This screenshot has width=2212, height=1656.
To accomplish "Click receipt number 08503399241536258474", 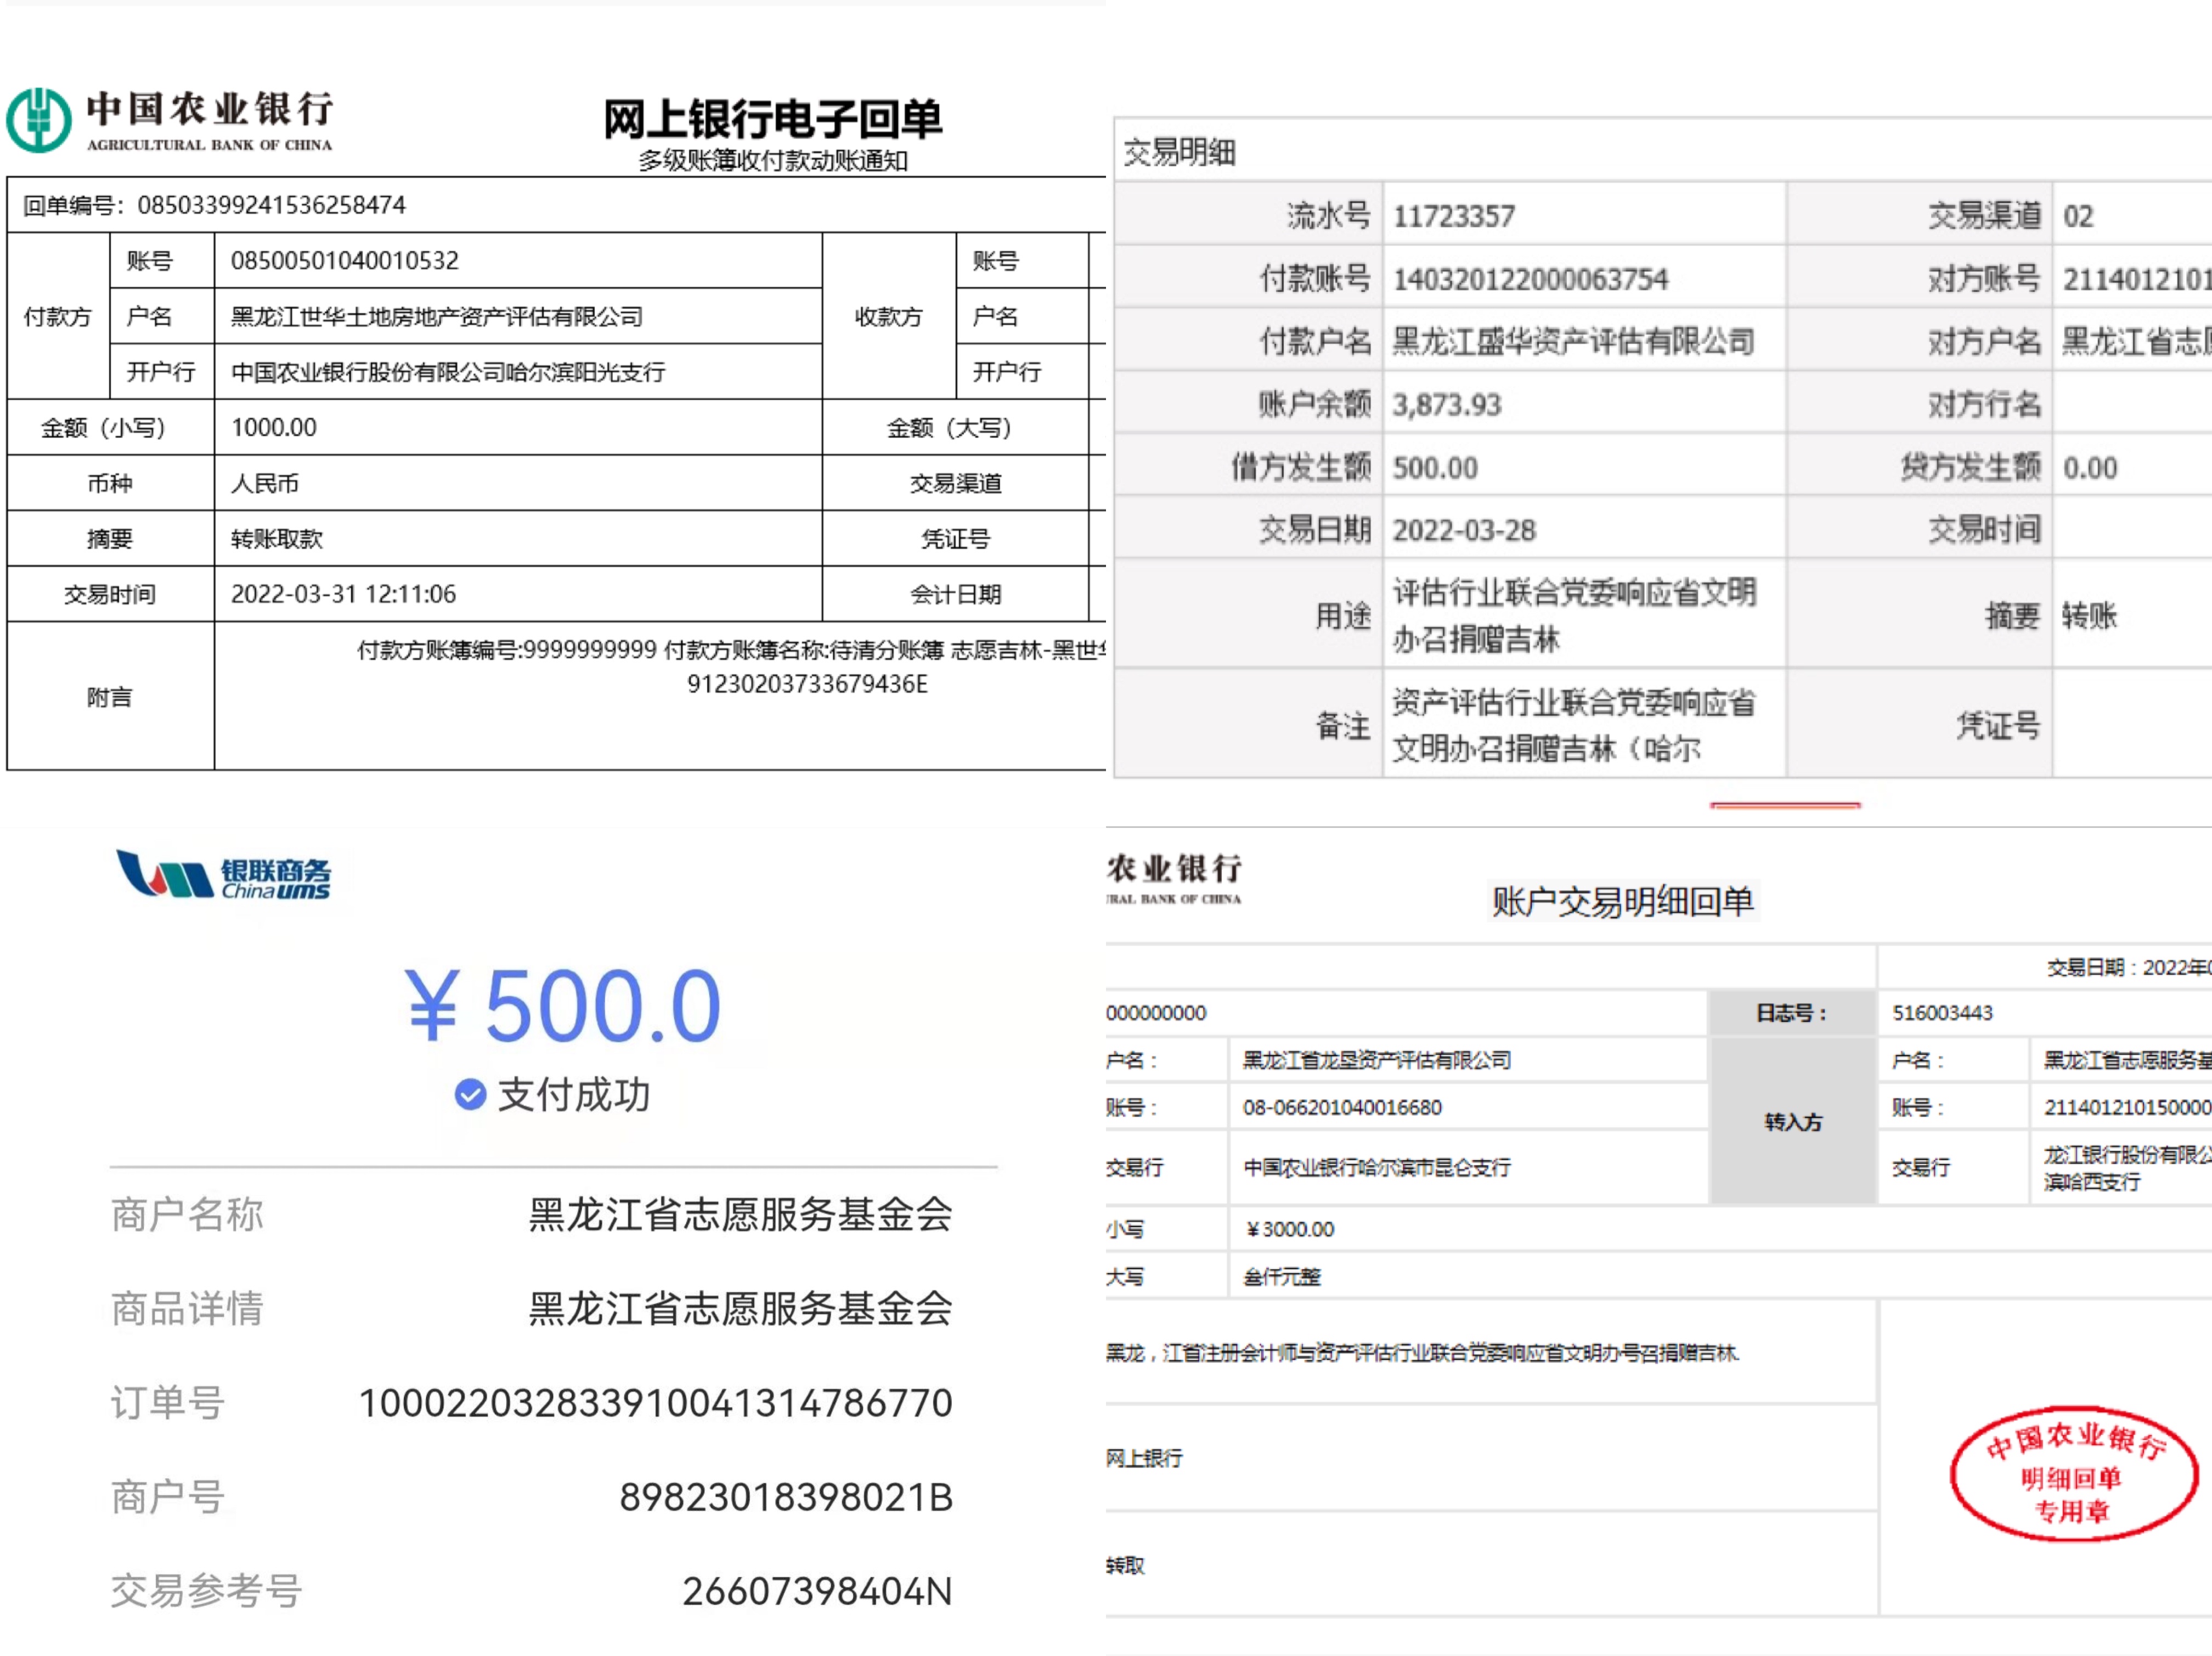I will (271, 205).
